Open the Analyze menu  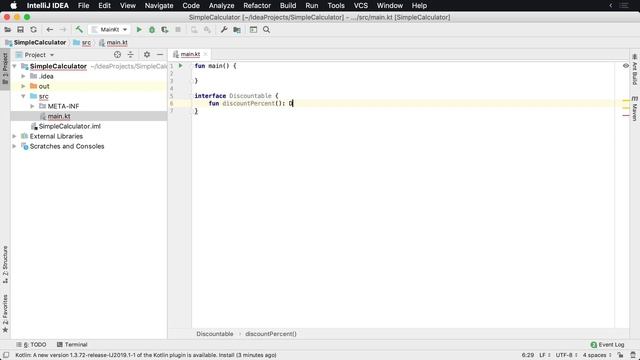(222, 6)
